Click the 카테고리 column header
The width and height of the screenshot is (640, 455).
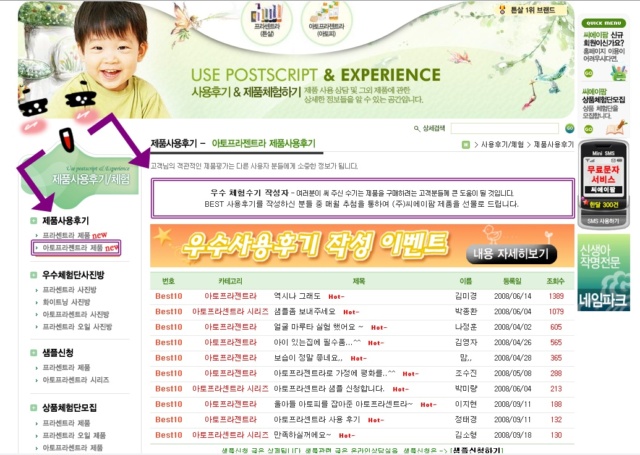coord(230,281)
